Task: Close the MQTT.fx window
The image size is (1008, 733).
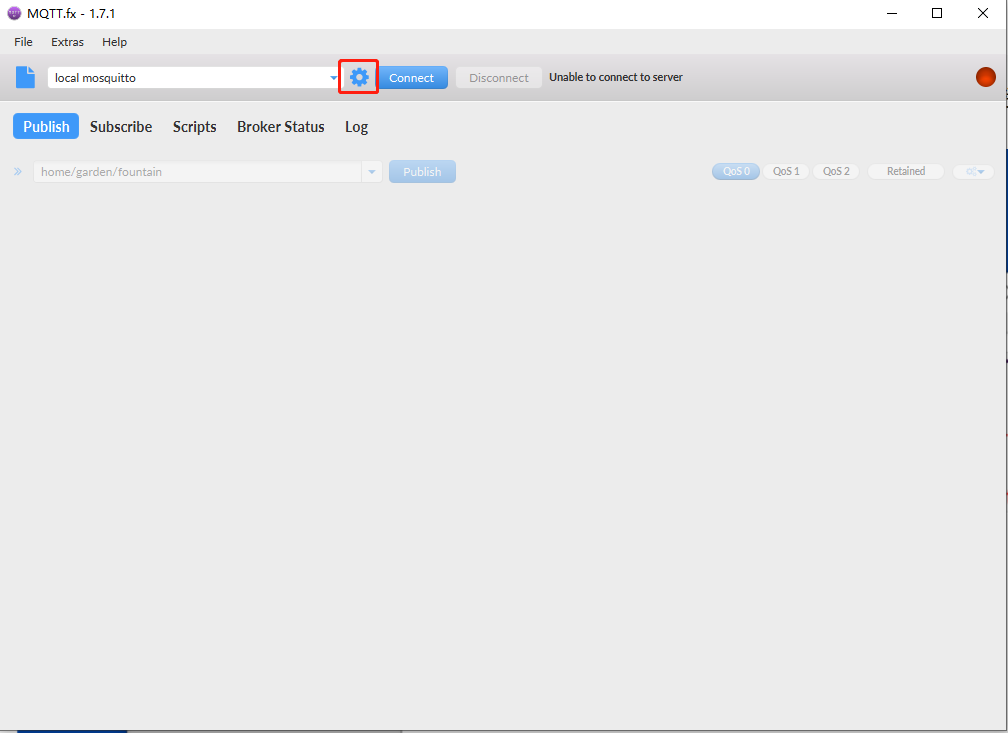Action: coord(982,14)
